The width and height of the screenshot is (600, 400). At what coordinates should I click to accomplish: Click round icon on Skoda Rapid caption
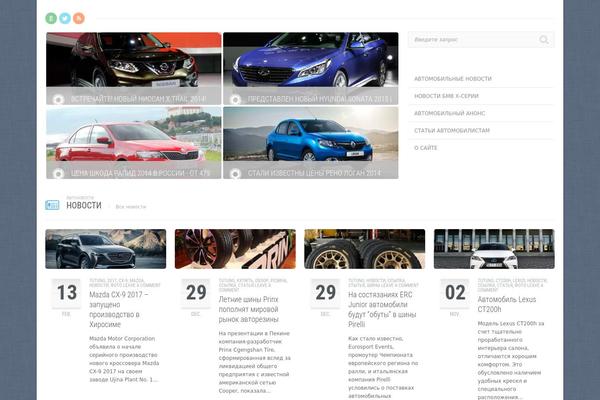(58, 174)
